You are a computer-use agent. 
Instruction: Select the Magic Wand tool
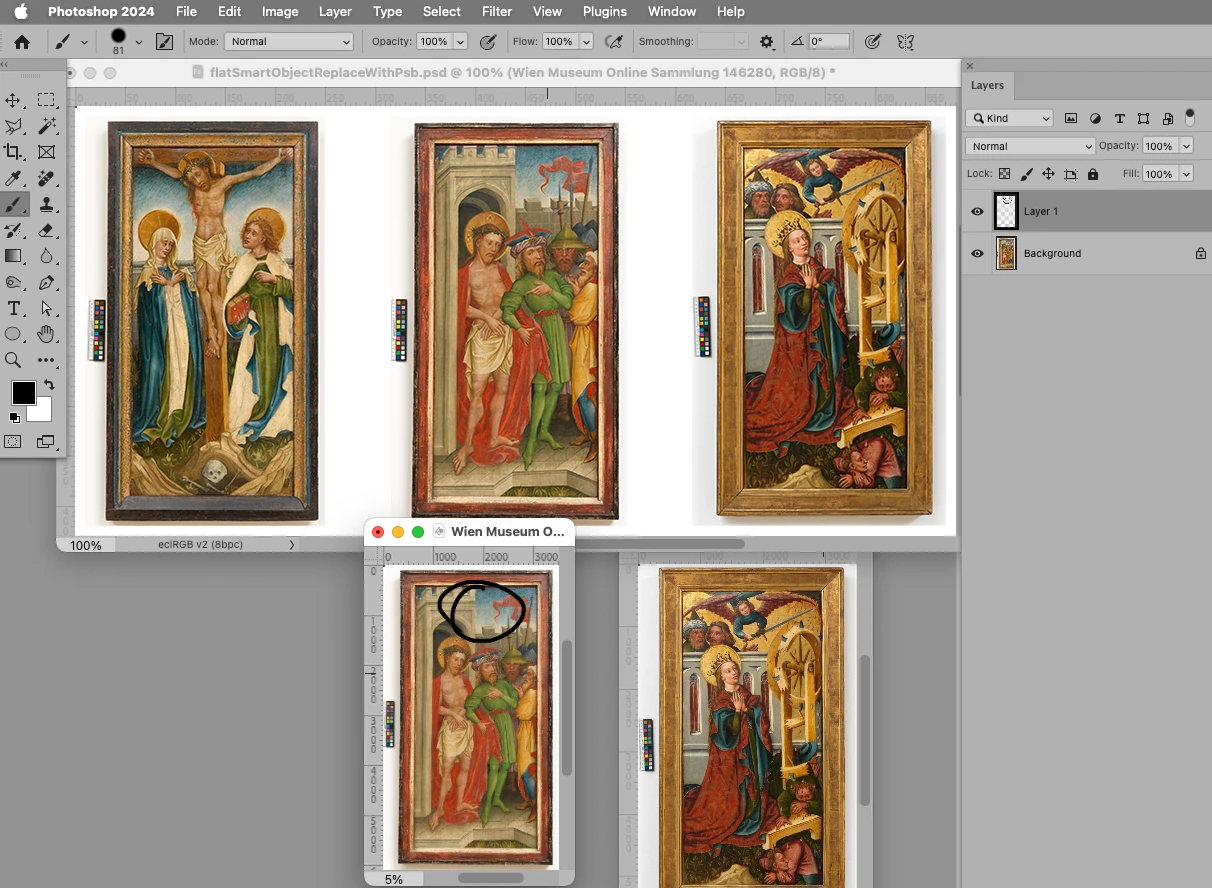46,126
